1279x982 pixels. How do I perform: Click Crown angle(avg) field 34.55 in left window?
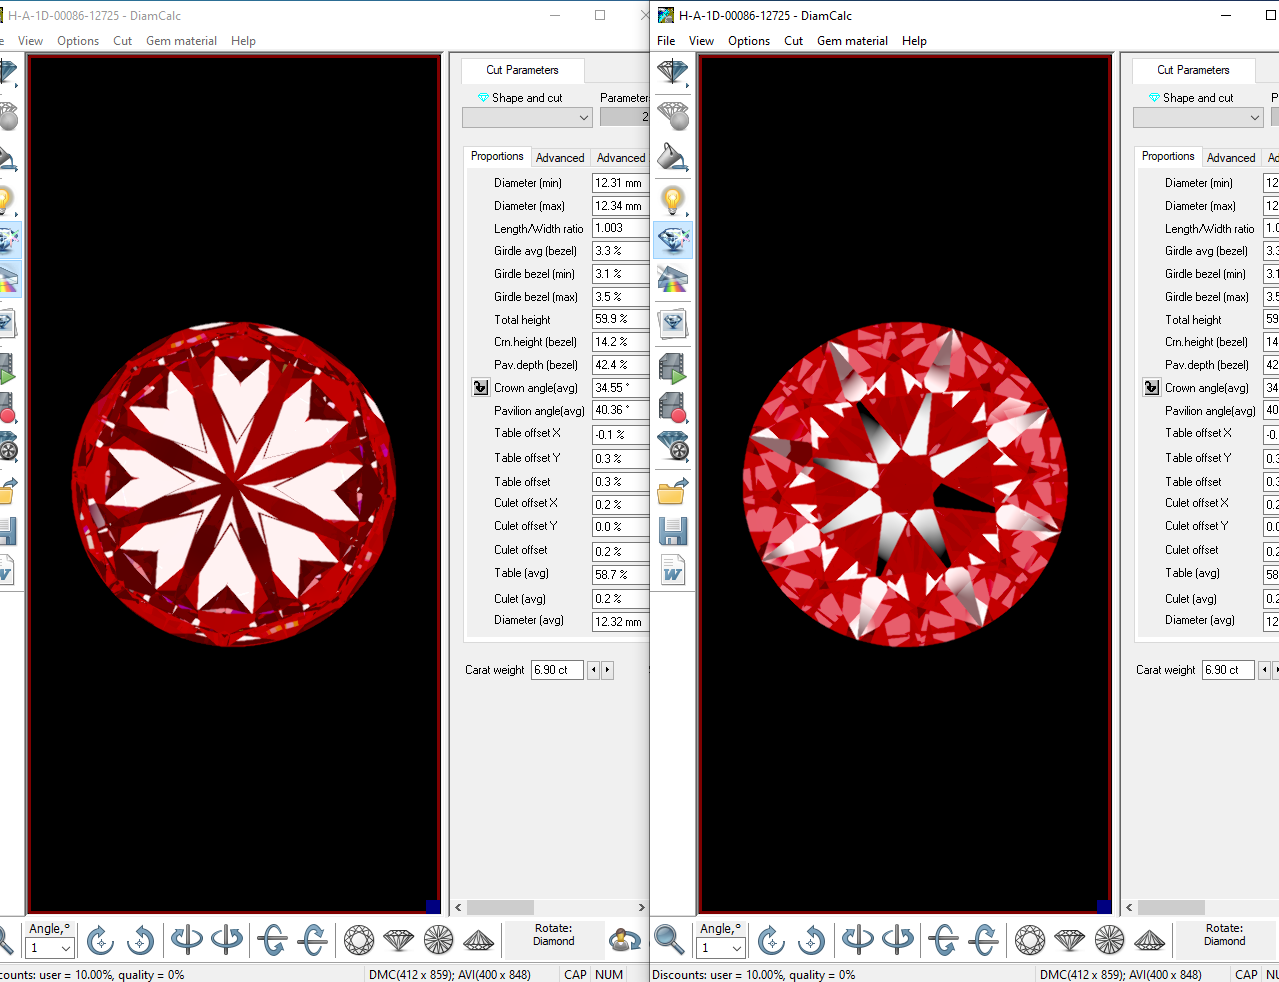(620, 387)
